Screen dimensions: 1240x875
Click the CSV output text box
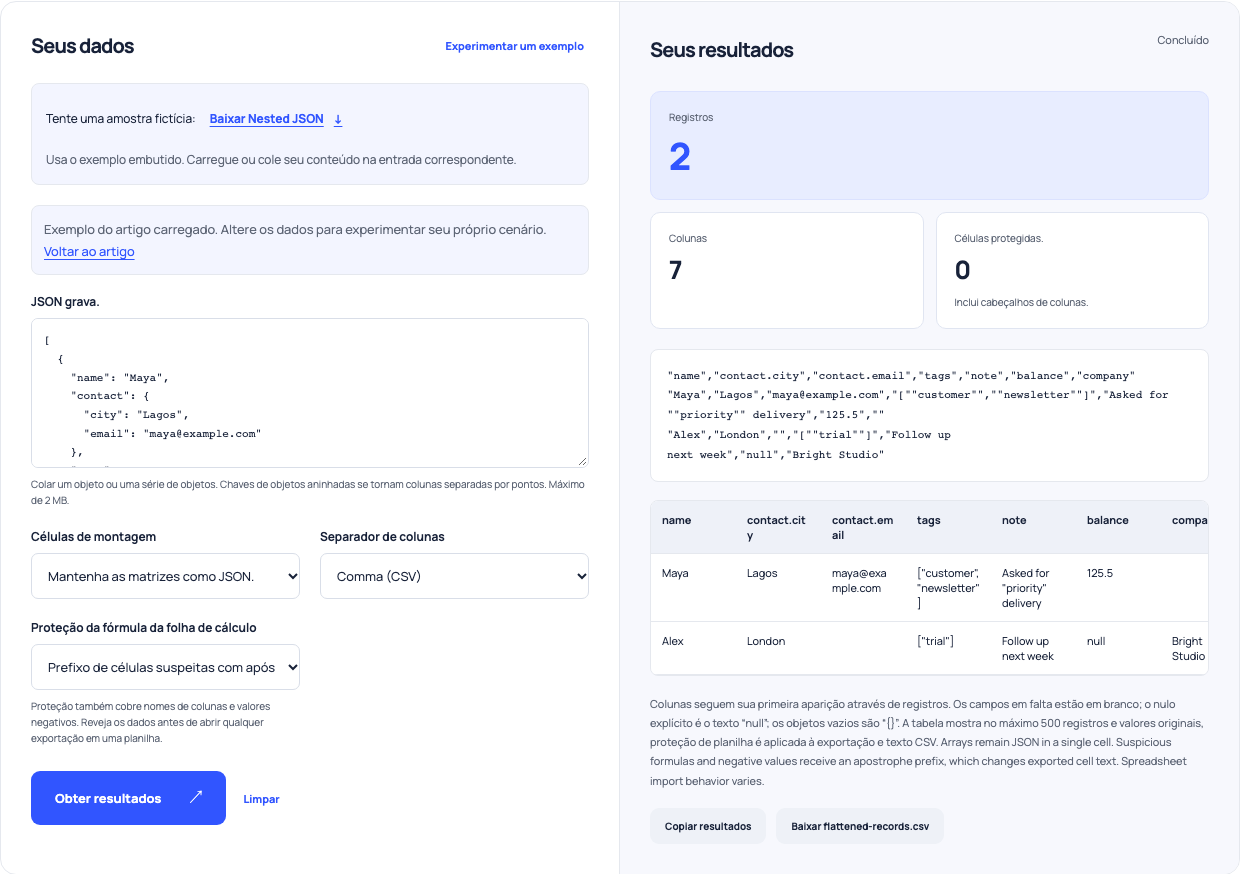(929, 415)
